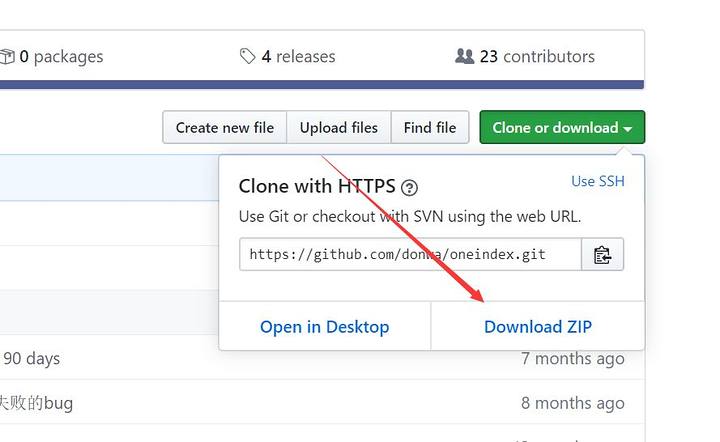Select the HTTPS clone URL field
The width and height of the screenshot is (720, 442).
410,254
